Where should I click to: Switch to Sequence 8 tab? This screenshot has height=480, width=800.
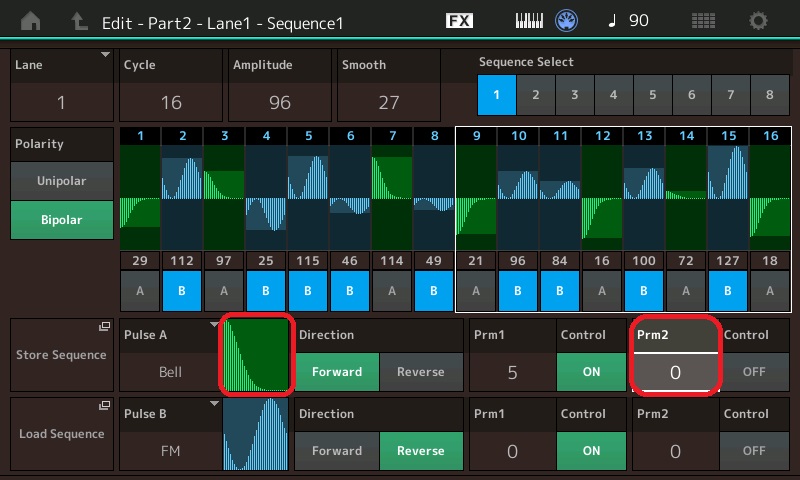tap(769, 95)
